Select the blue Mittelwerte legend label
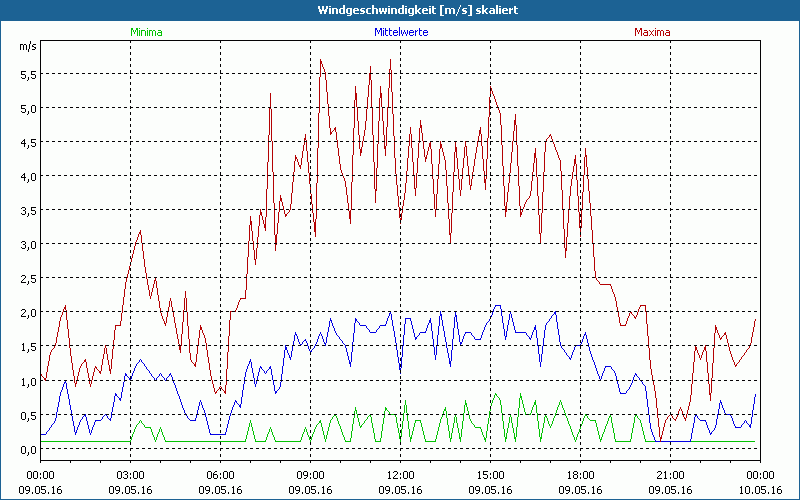Image resolution: width=800 pixels, height=500 pixels. coord(400,32)
